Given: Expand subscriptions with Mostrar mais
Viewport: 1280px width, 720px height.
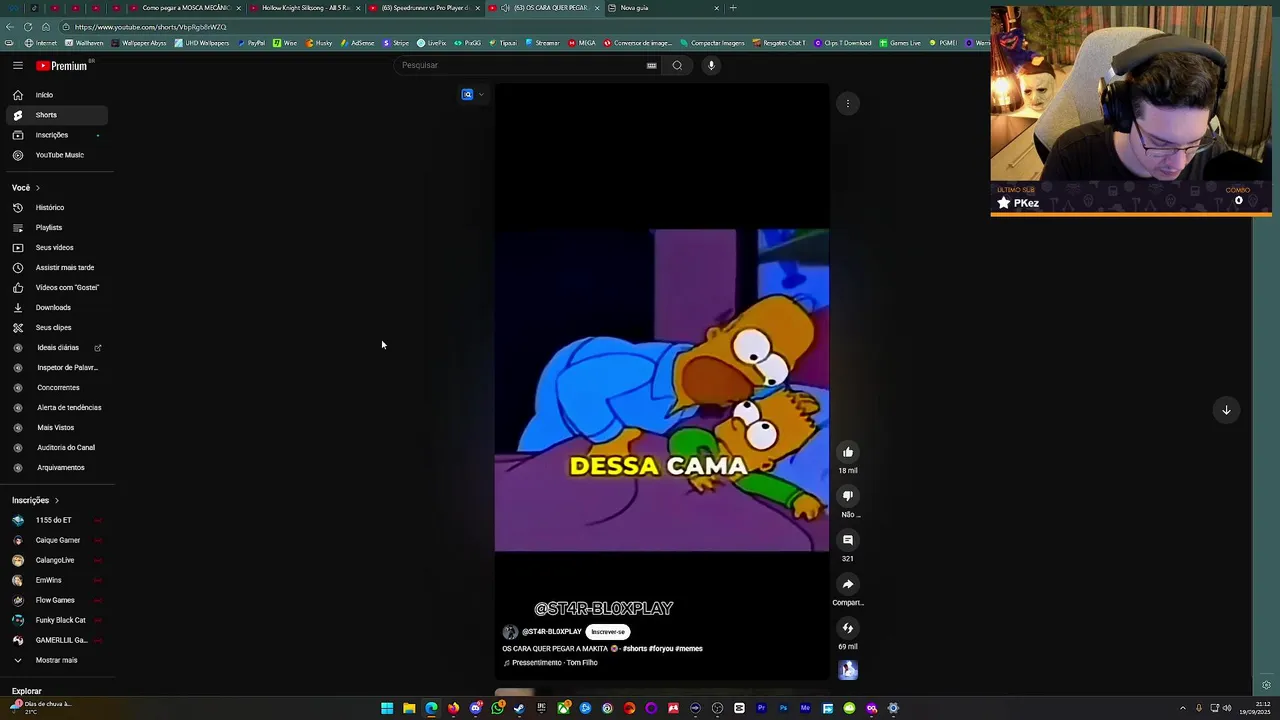Looking at the screenshot, I should coord(57,660).
